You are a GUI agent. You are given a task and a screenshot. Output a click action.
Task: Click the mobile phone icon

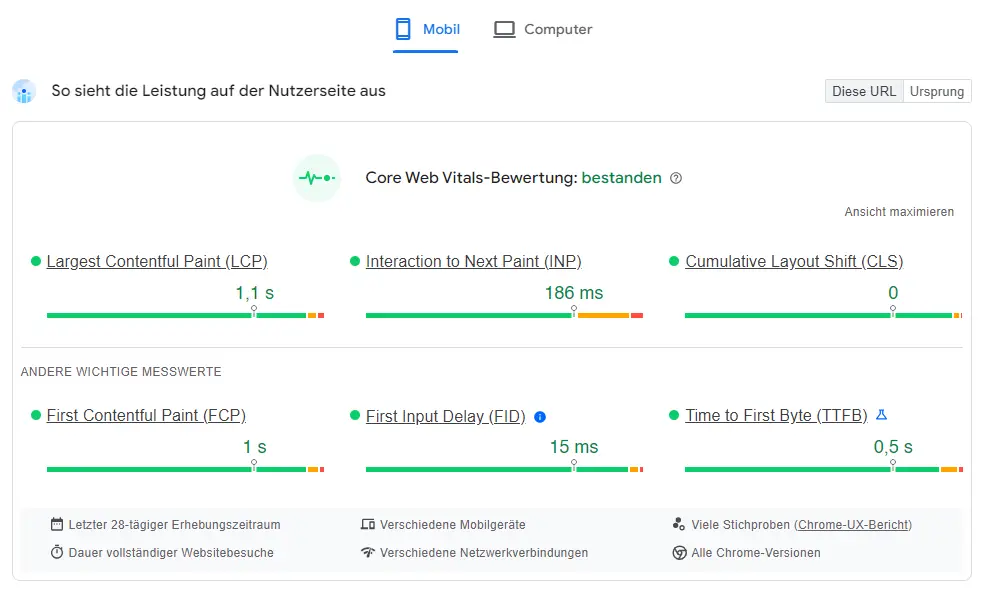point(404,29)
